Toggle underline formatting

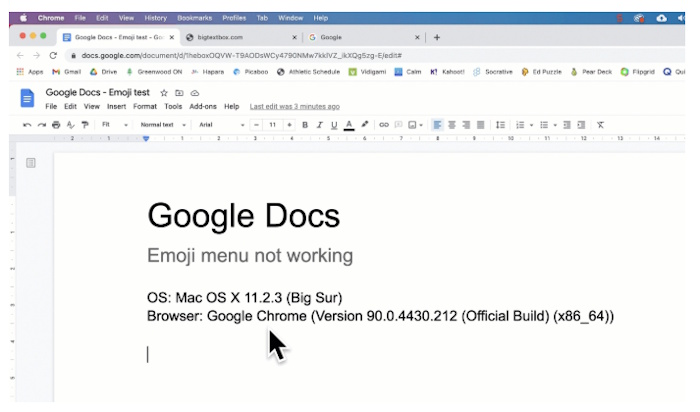click(334, 125)
